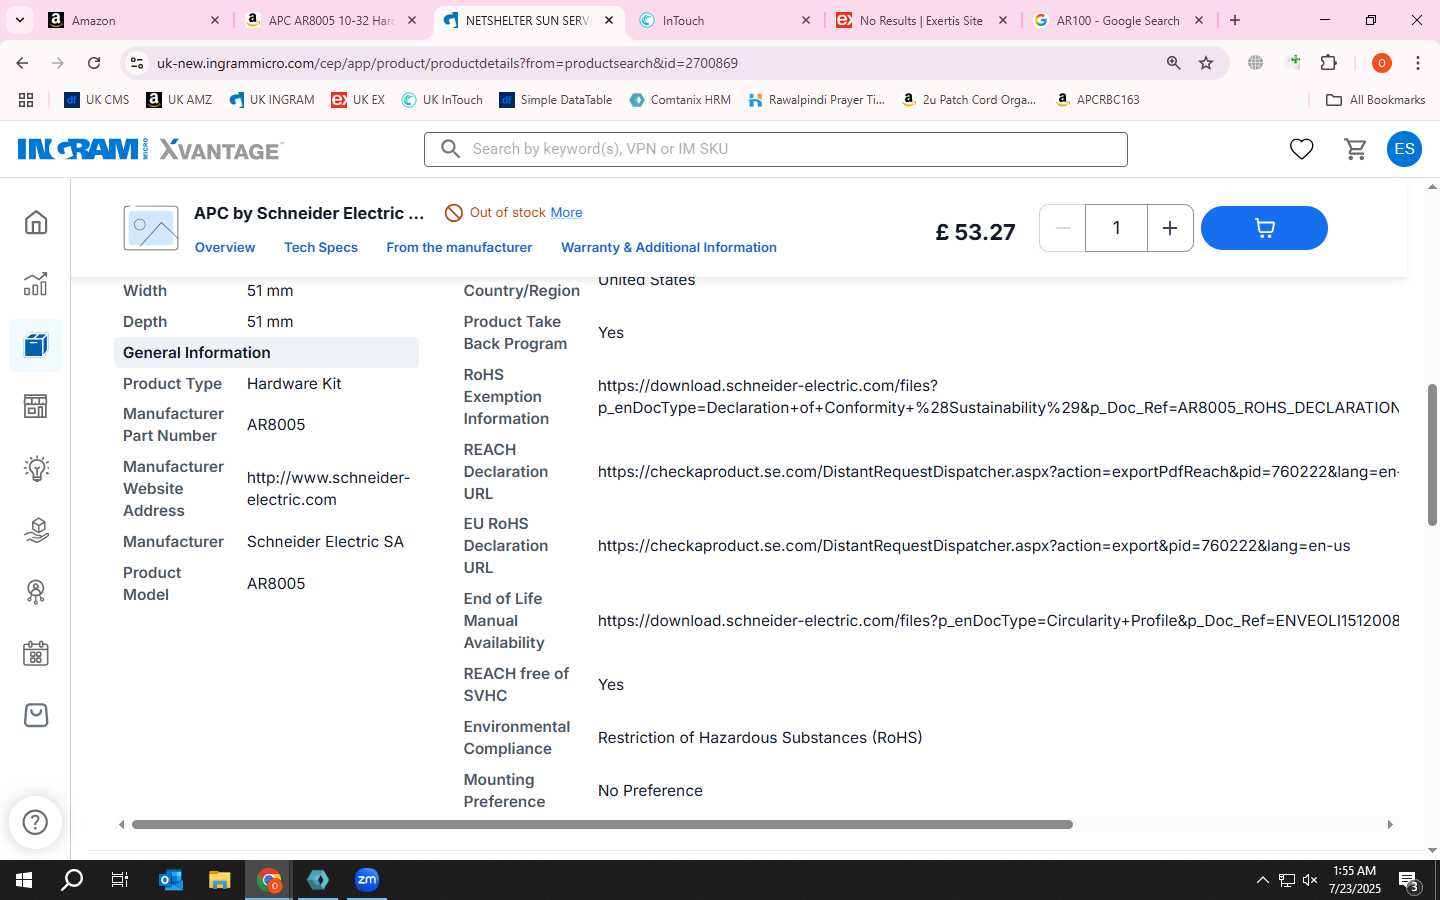
Task: Open the browser zoom magnifier icon
Action: 1173,63
